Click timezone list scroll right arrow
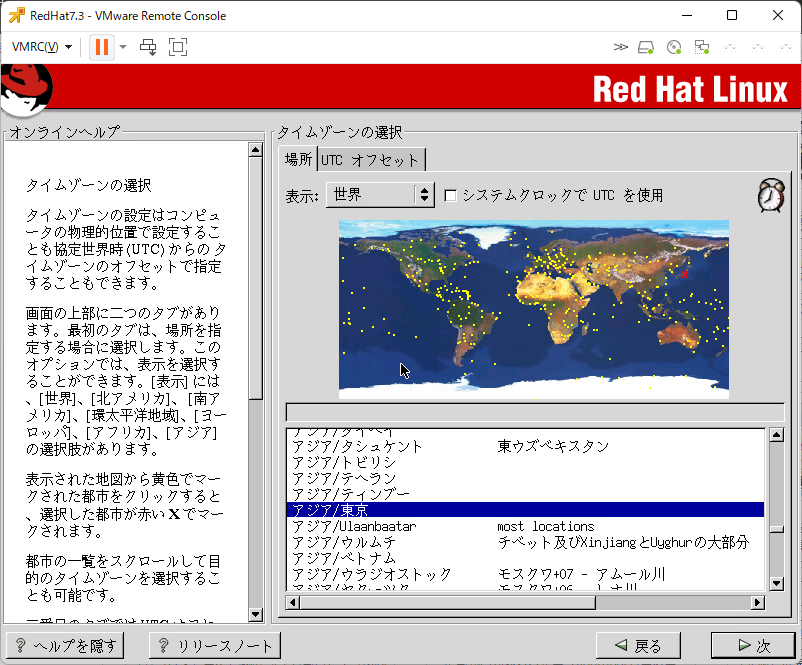This screenshot has height=665, width=802. (x=758, y=603)
